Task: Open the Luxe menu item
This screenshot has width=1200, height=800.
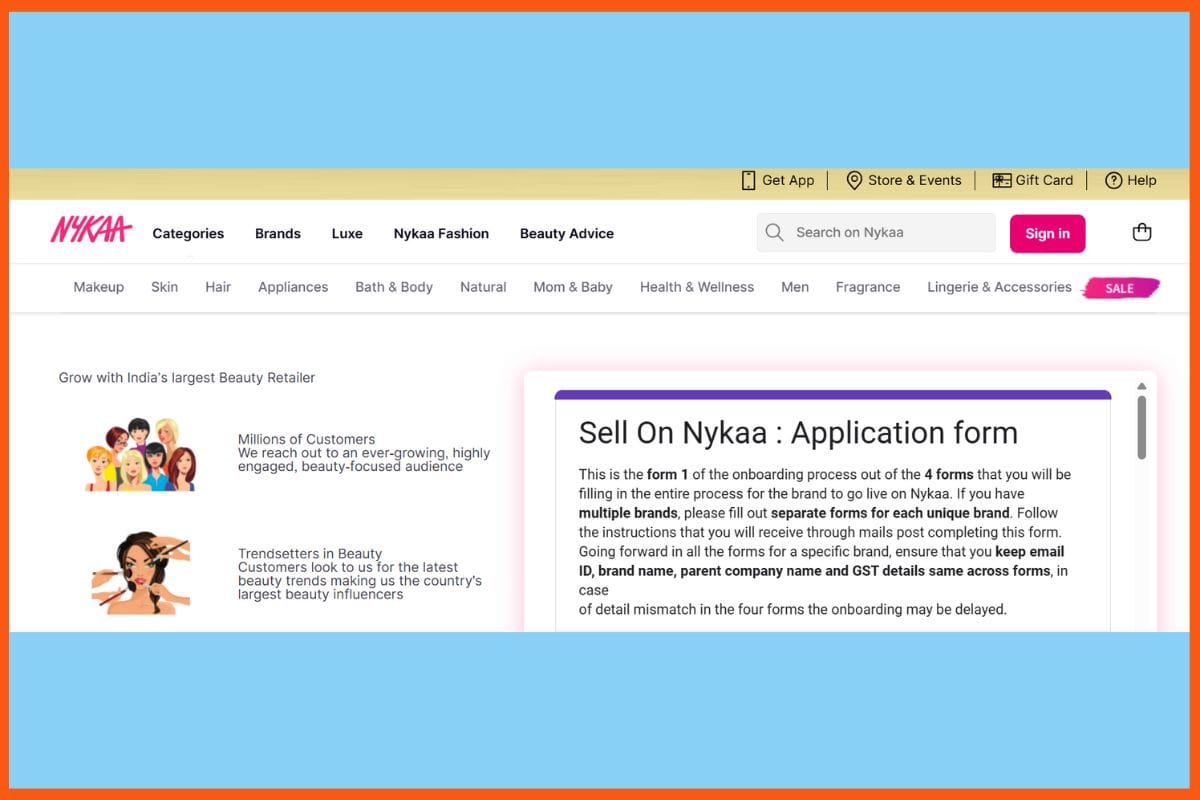Action: 347,233
